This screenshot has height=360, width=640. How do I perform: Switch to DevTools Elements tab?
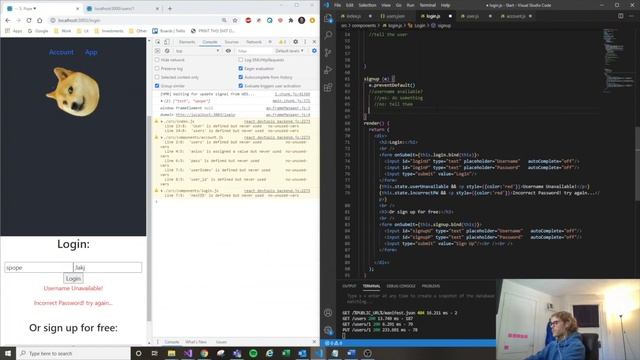[187, 42]
